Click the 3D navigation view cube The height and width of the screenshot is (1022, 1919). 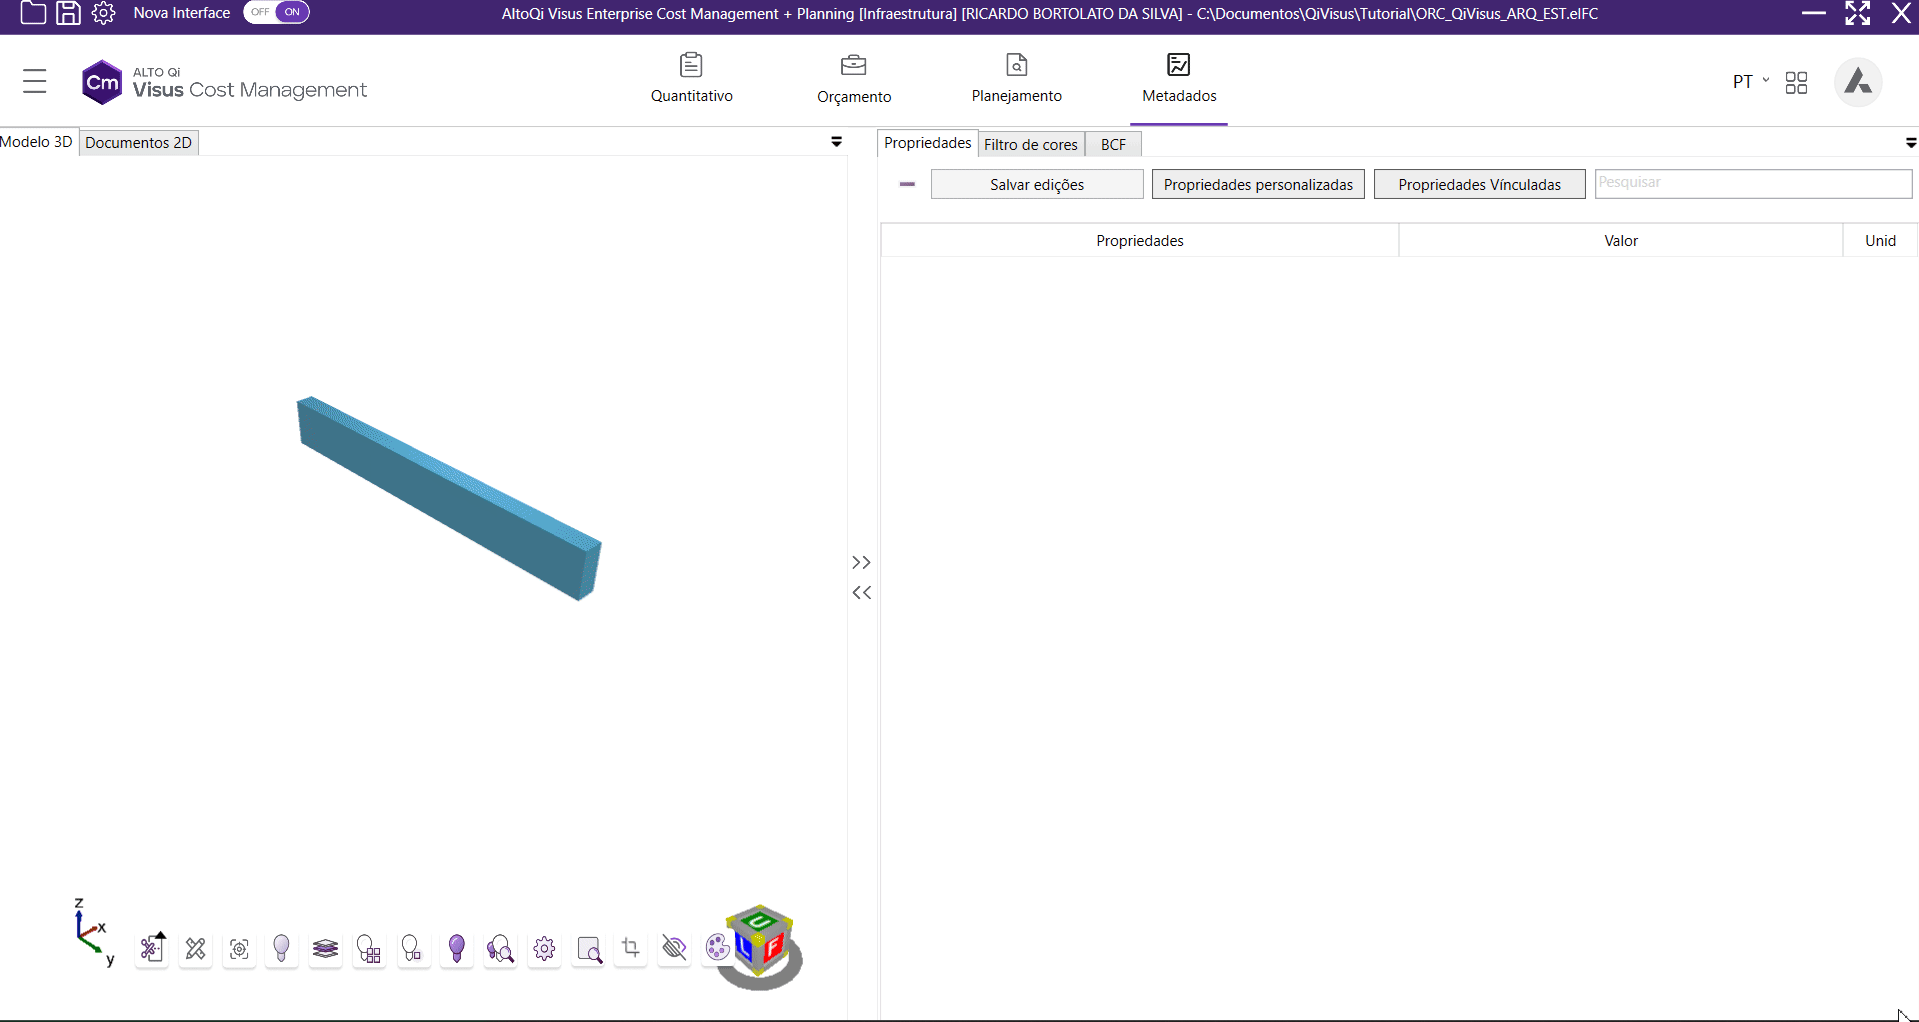[761, 942]
